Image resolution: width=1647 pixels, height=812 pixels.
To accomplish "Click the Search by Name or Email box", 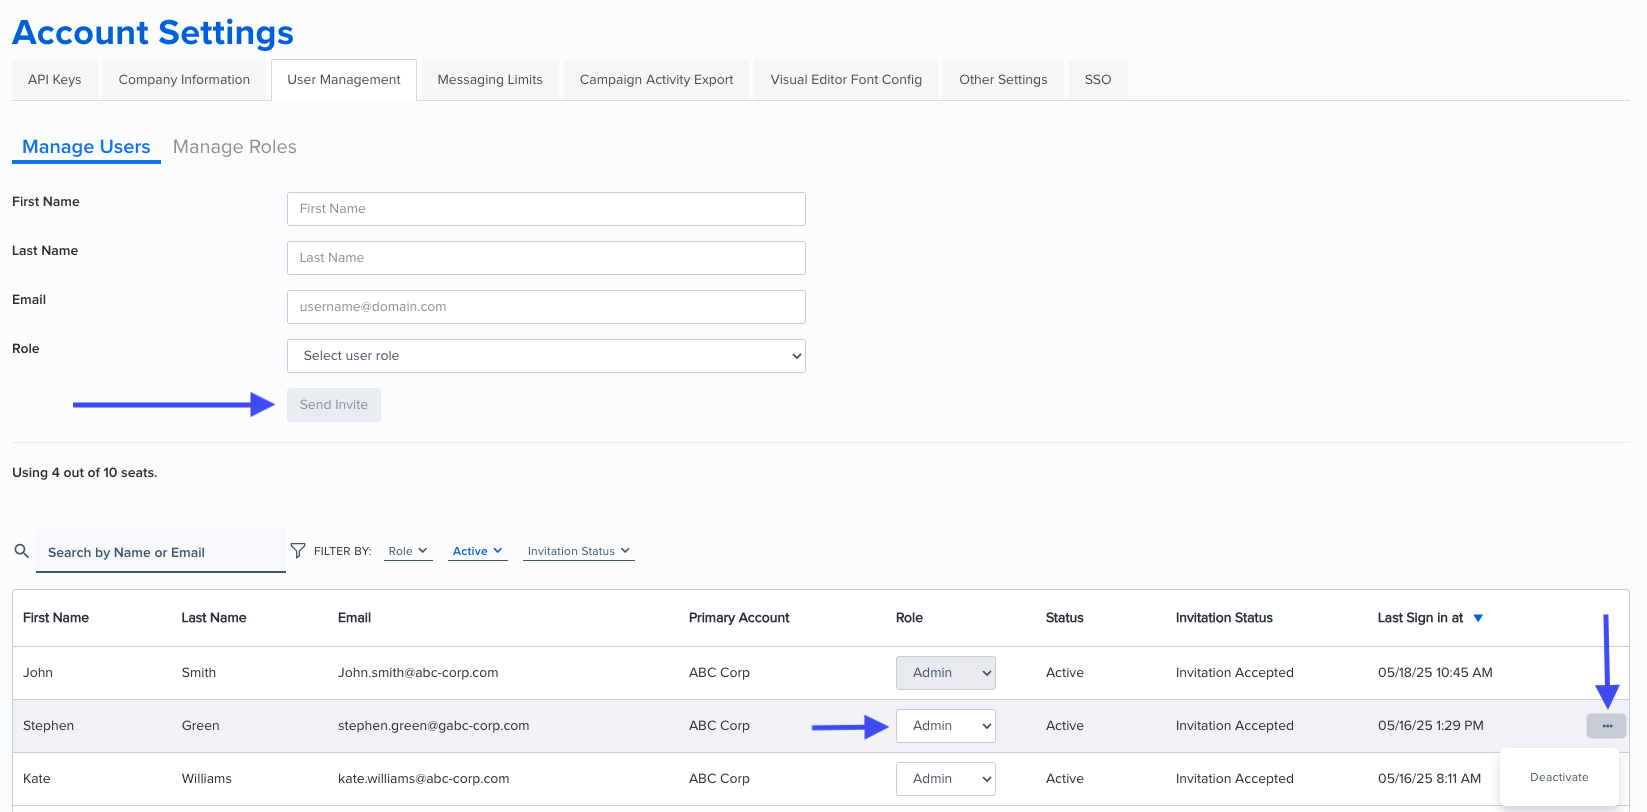I will 161,552.
